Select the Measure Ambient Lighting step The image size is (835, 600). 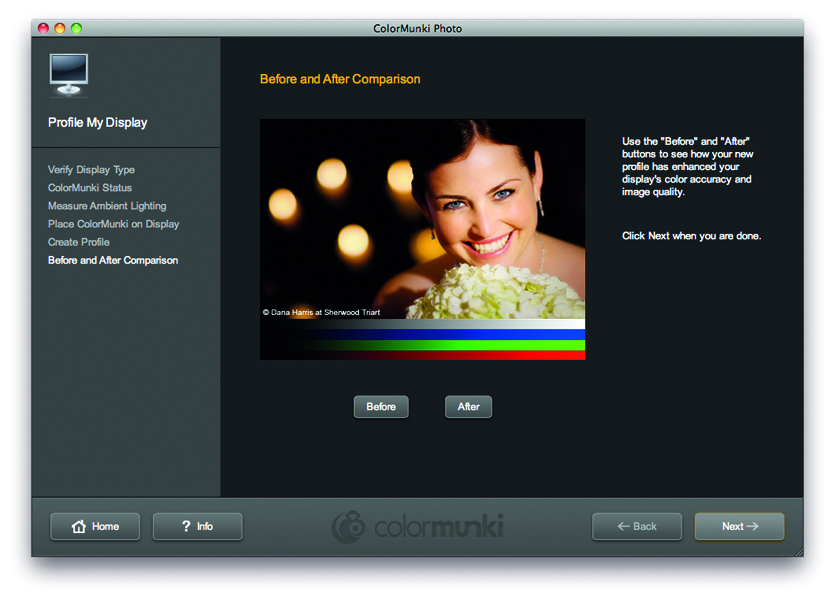click(107, 206)
